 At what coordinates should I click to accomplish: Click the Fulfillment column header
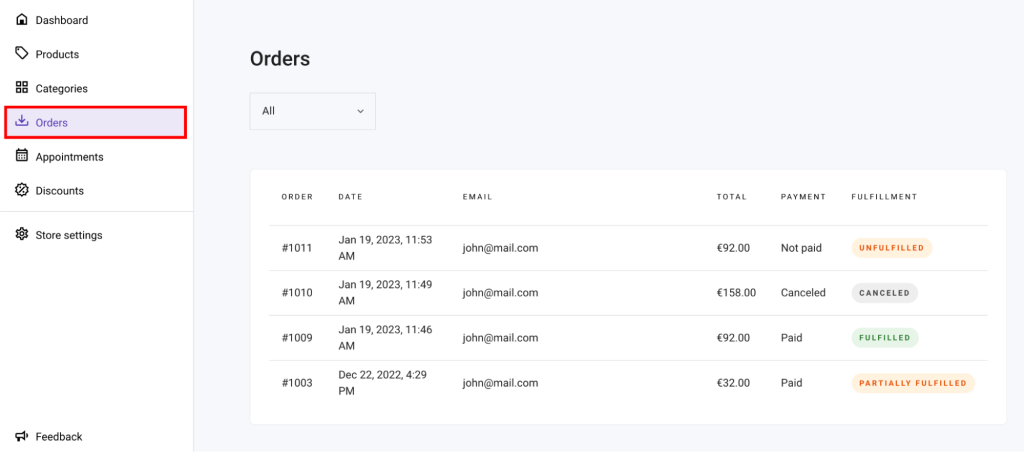883,197
